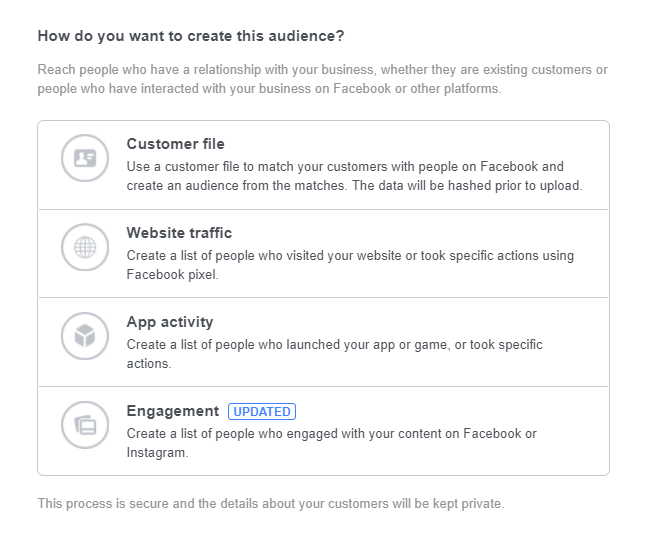651x540 pixels.
Task: Click the 'Use a customer file to match' line
Action: click(x=345, y=166)
